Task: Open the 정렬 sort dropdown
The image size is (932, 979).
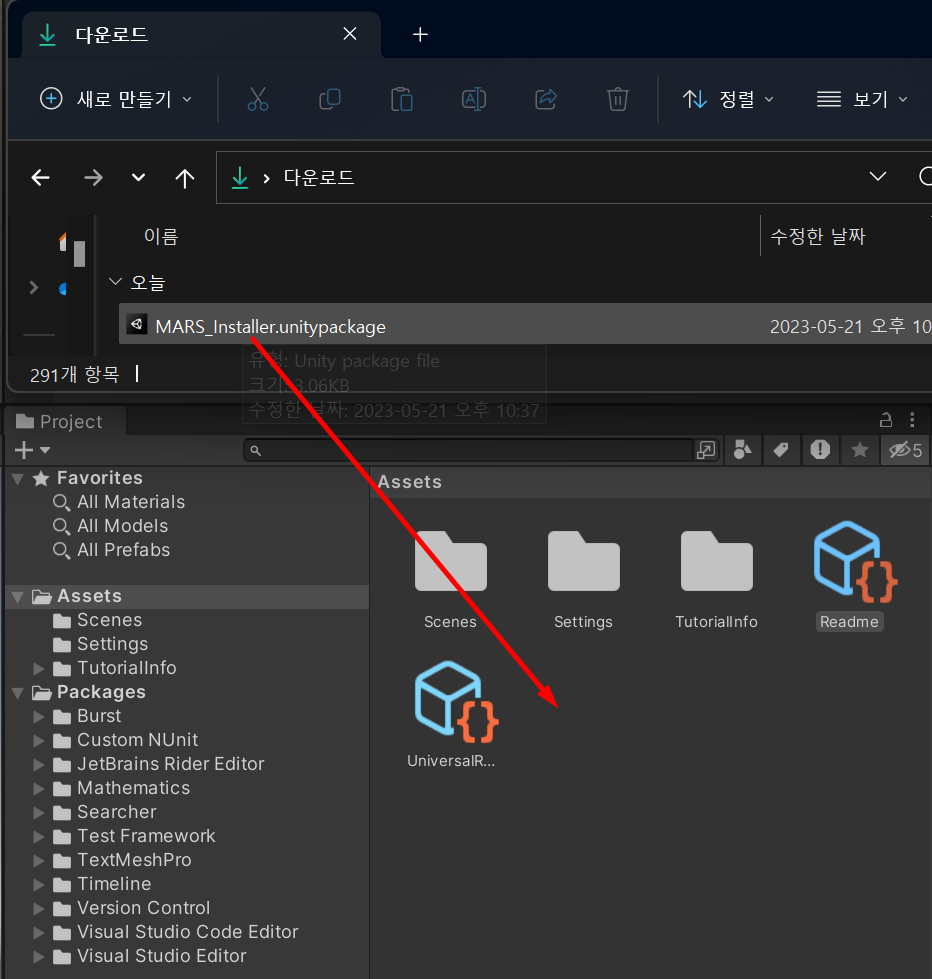Action: pos(729,99)
